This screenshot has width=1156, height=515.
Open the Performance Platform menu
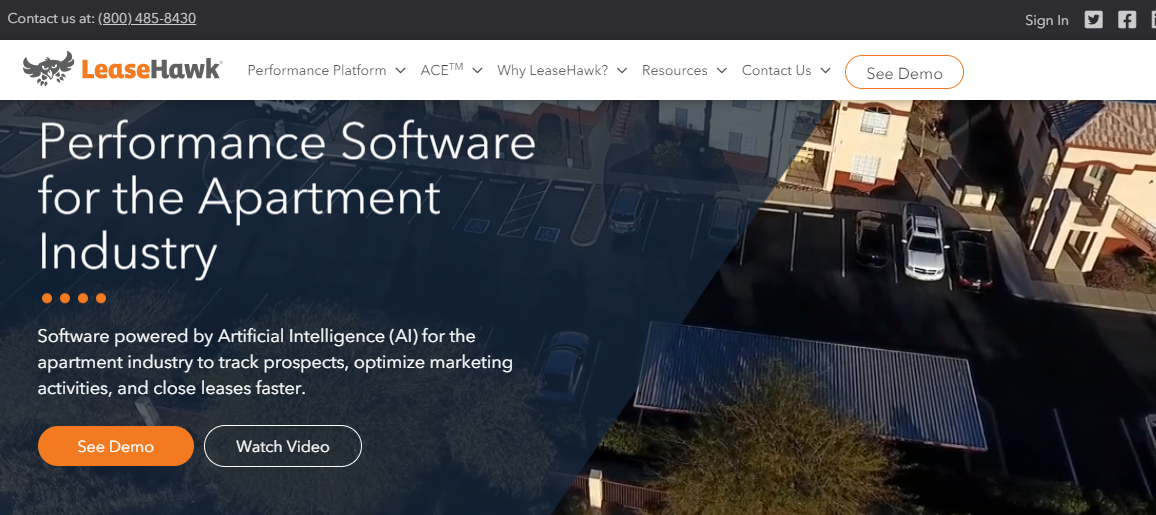pyautogui.click(x=317, y=70)
